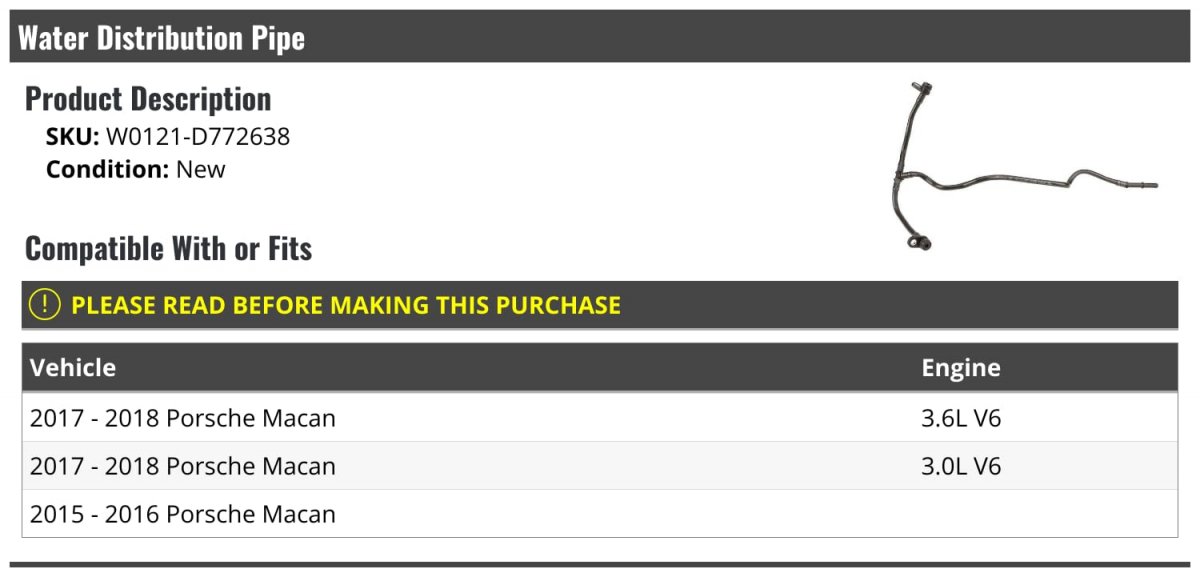Click the yellow exclamation warning icon
The image size is (1200, 577).
[45, 305]
